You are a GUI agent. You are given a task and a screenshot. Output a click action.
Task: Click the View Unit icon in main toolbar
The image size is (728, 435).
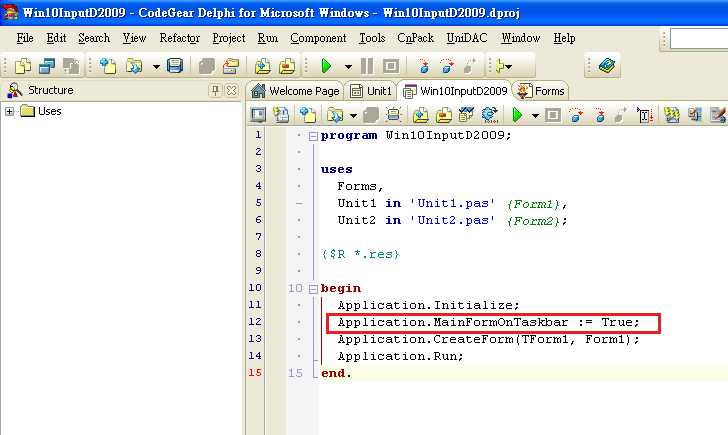click(23, 66)
